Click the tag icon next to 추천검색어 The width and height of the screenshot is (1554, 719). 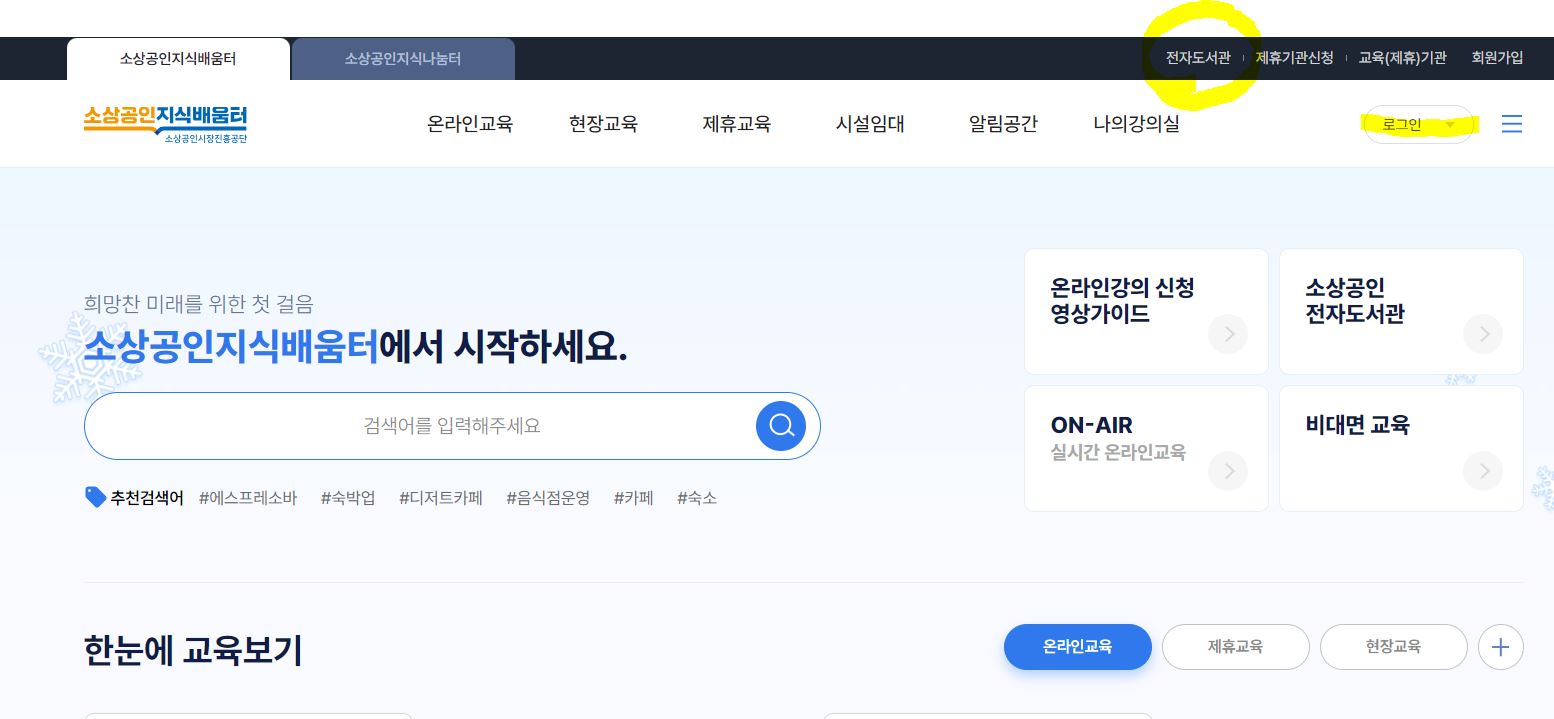pos(96,496)
